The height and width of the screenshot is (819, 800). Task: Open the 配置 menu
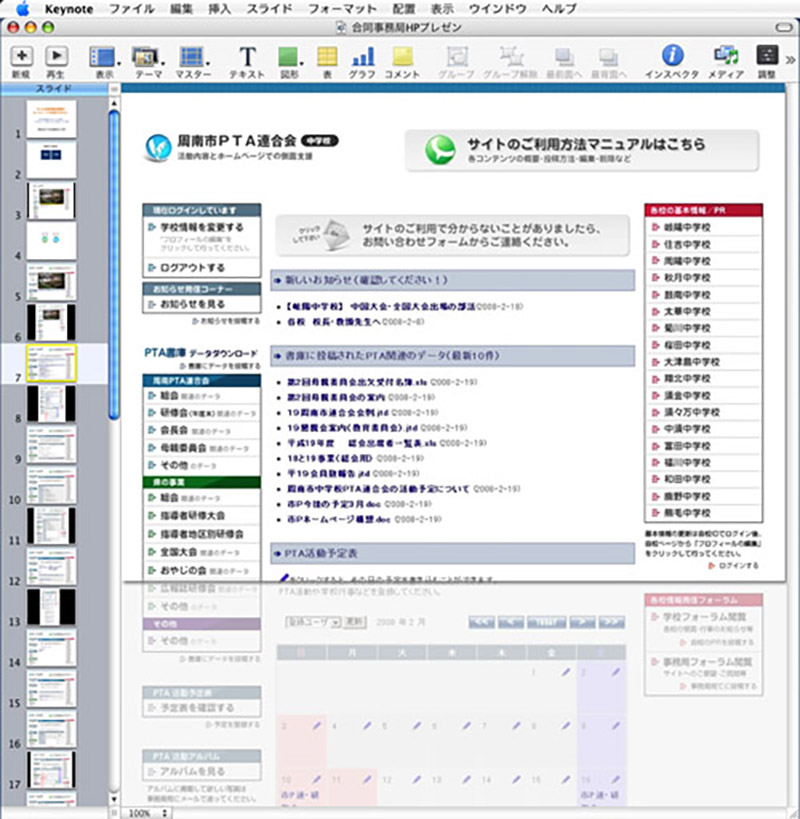(x=404, y=9)
